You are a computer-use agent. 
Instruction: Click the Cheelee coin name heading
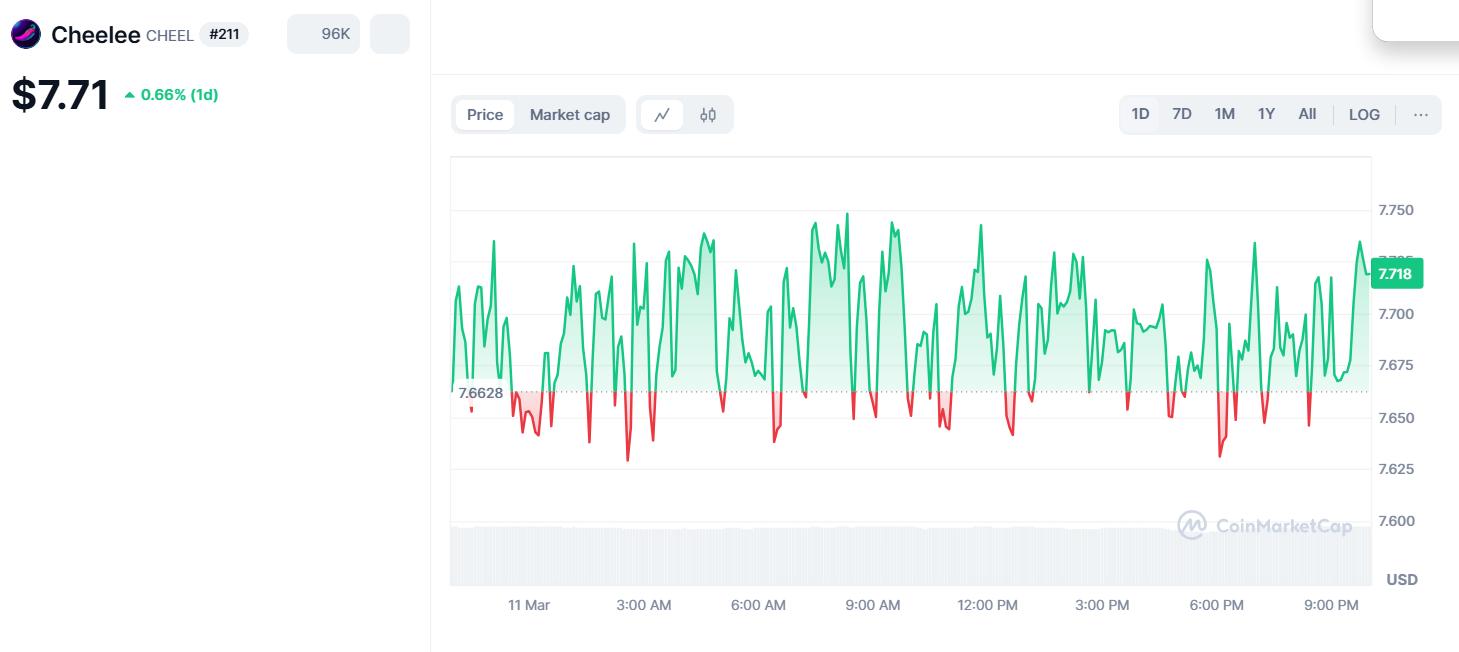tap(96, 35)
